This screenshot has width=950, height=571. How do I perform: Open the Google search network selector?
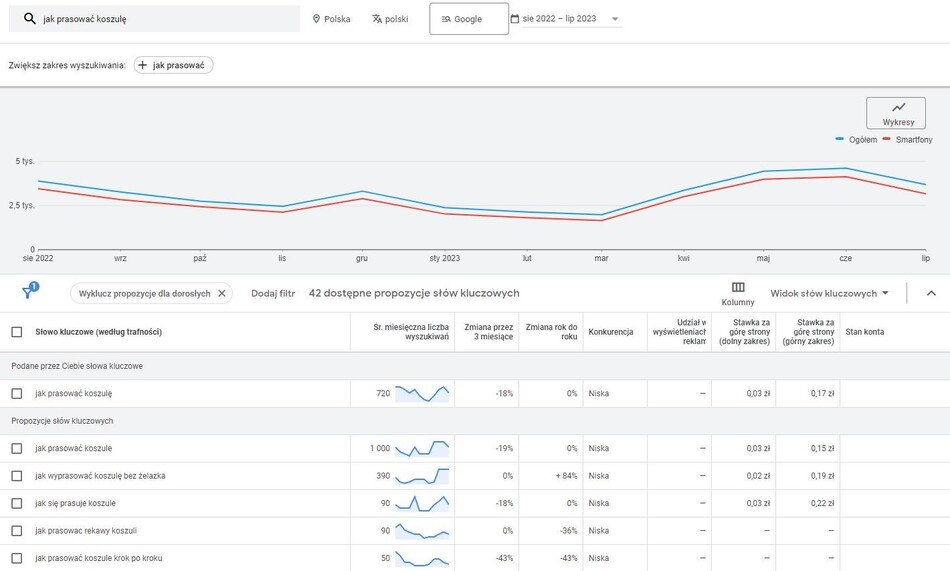point(468,19)
